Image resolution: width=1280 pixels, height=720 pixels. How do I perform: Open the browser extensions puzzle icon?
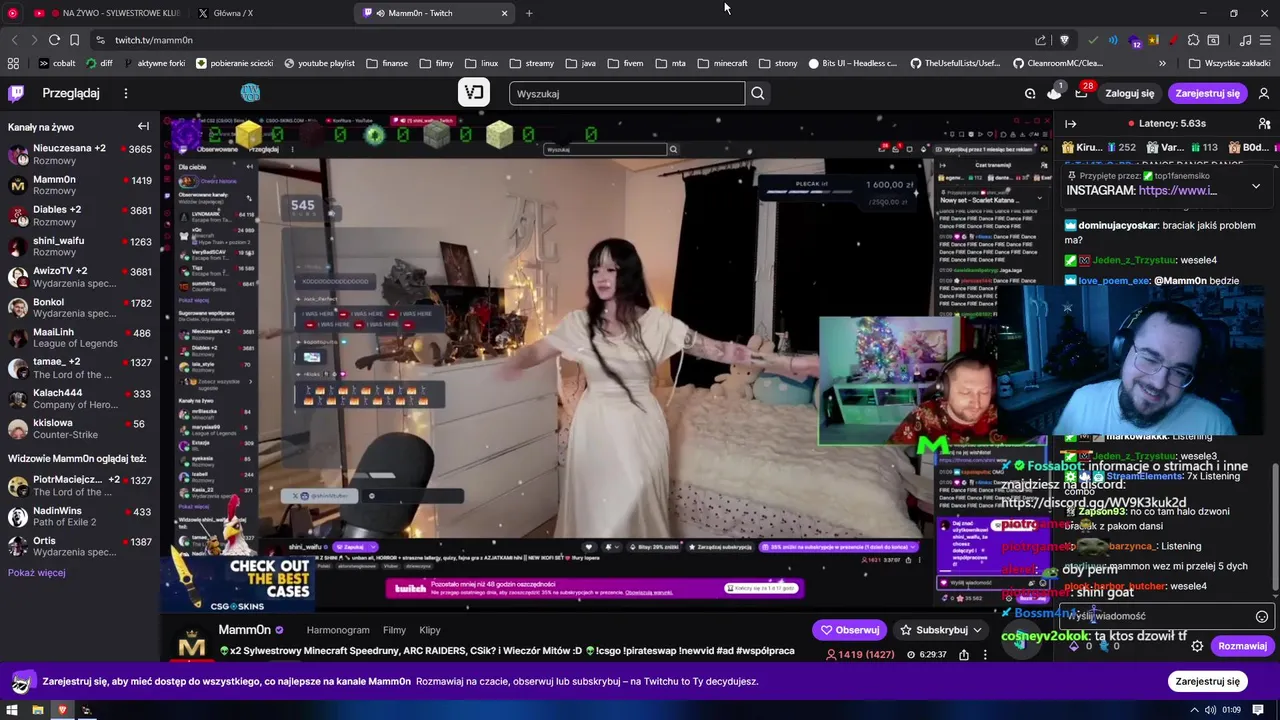coord(1193,40)
